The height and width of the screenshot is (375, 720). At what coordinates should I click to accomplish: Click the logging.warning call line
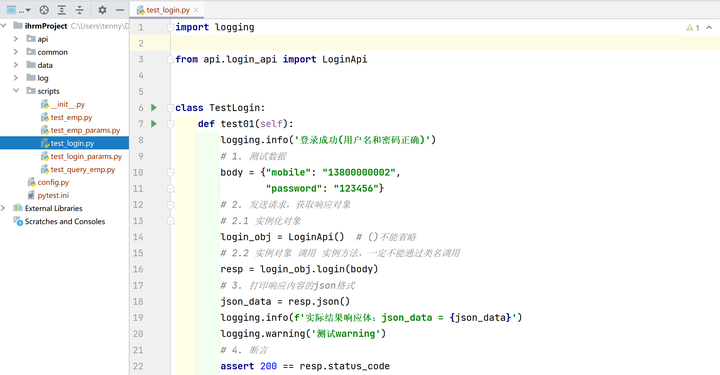(x=303, y=334)
